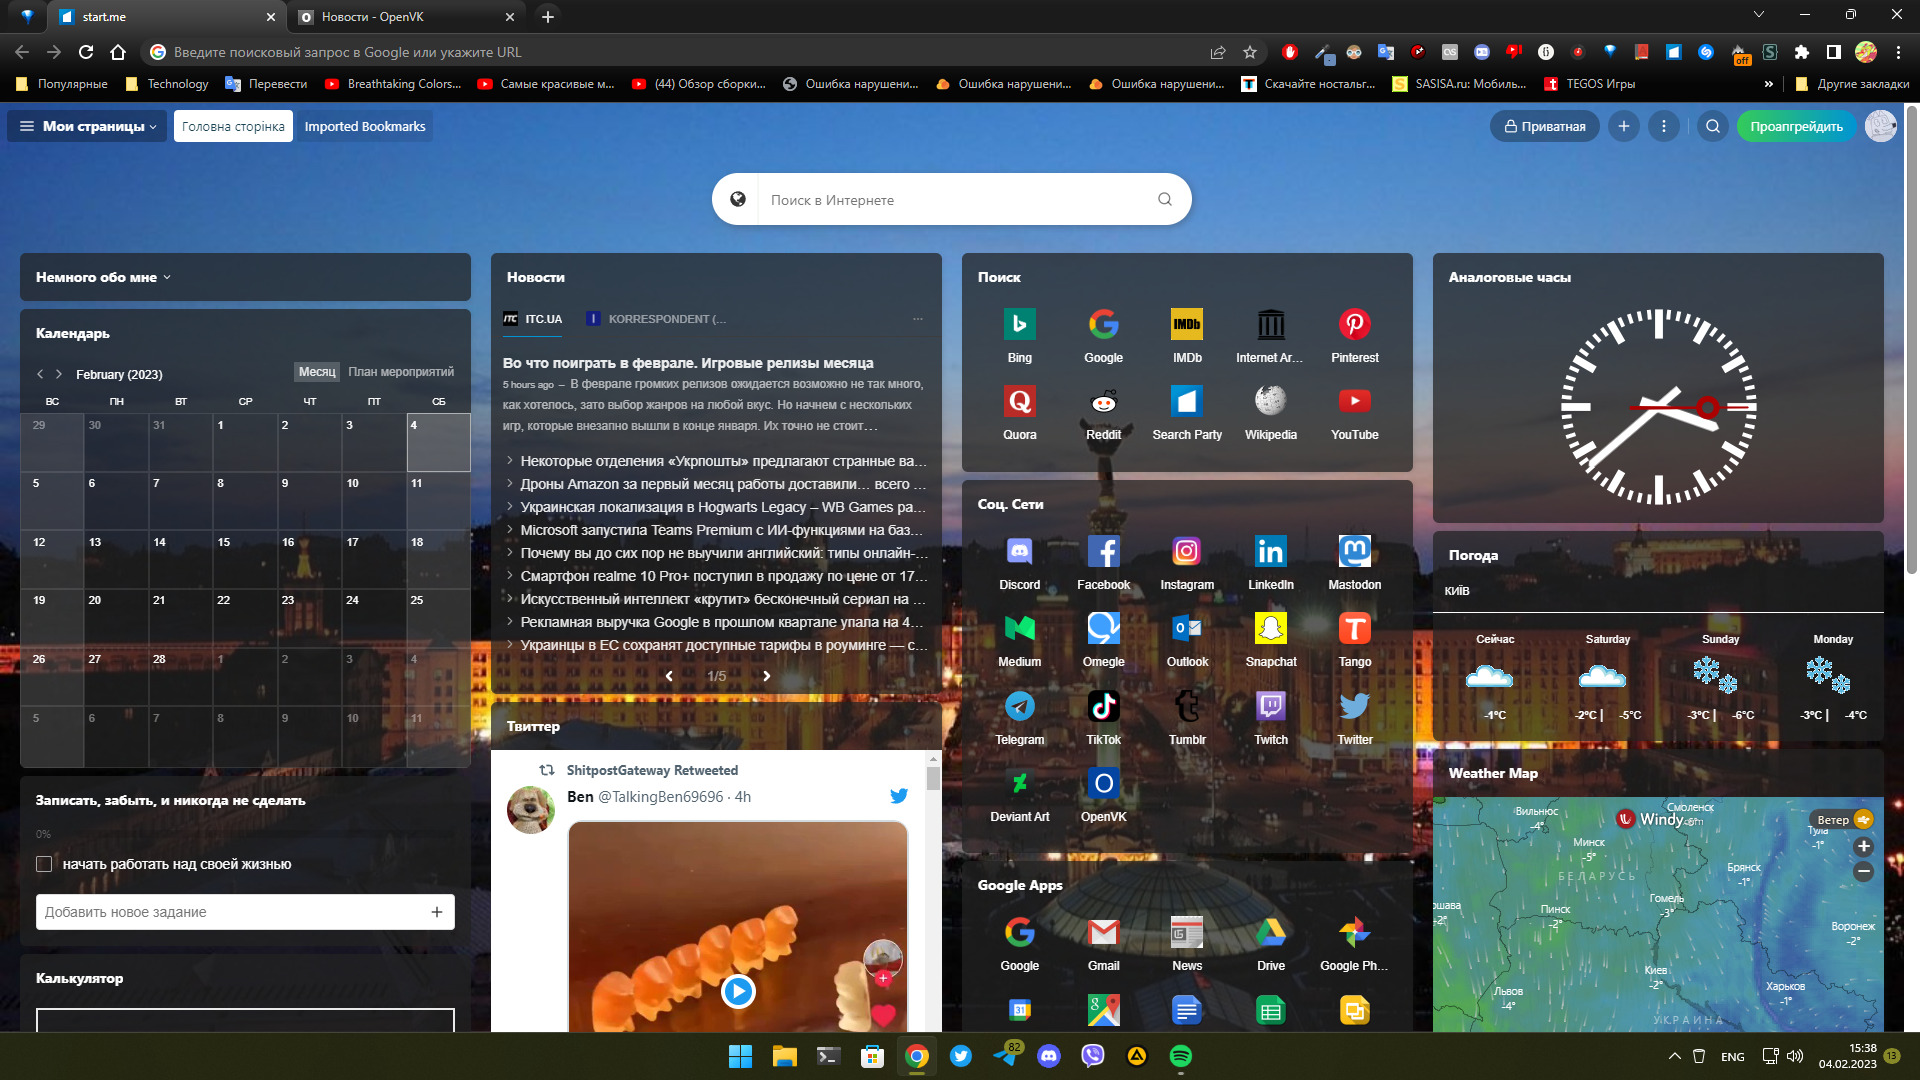The height and width of the screenshot is (1080, 1920).
Task: Switch to Imported Bookmarks page tab
Action: coord(364,127)
